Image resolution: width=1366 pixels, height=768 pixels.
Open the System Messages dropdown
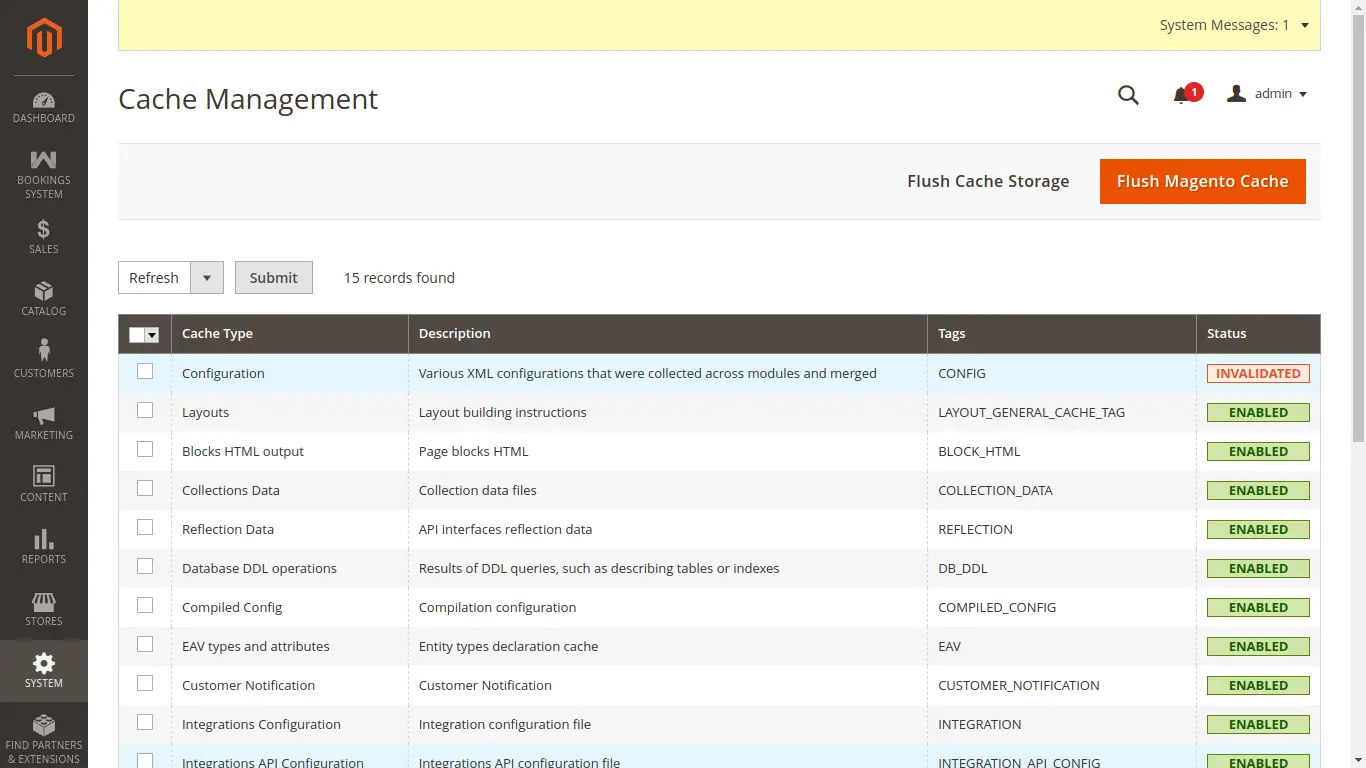(1235, 25)
